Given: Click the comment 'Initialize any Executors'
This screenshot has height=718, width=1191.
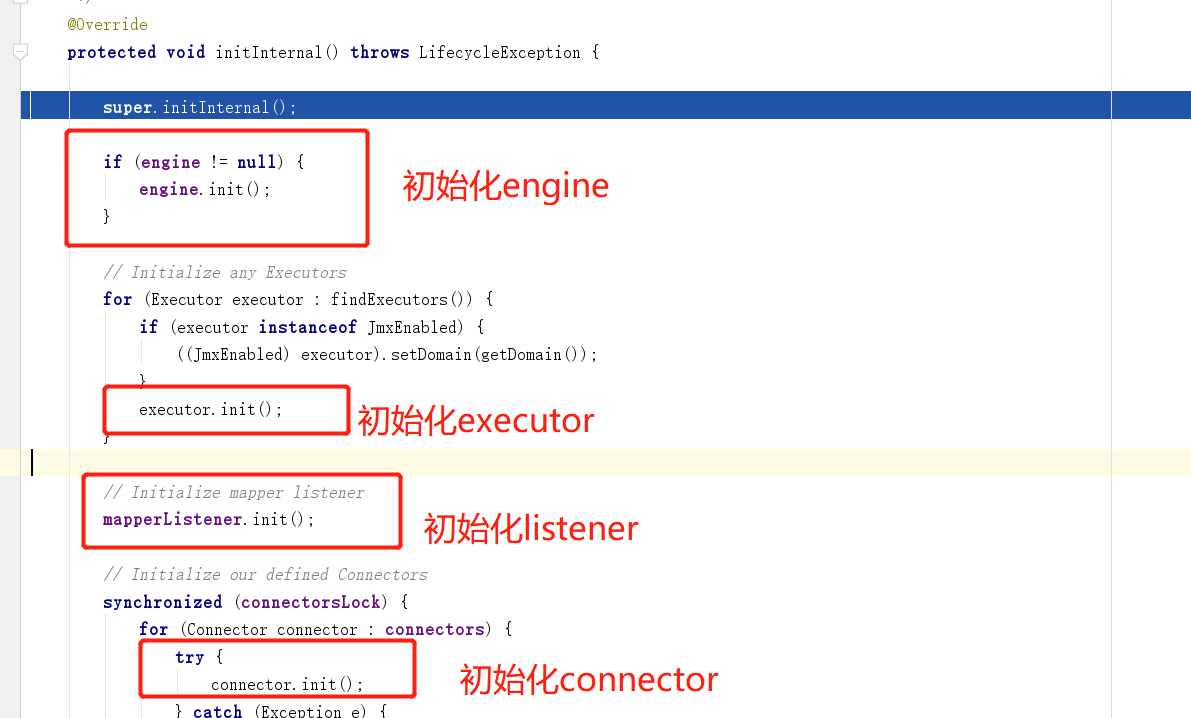Looking at the screenshot, I should pyautogui.click(x=225, y=272).
